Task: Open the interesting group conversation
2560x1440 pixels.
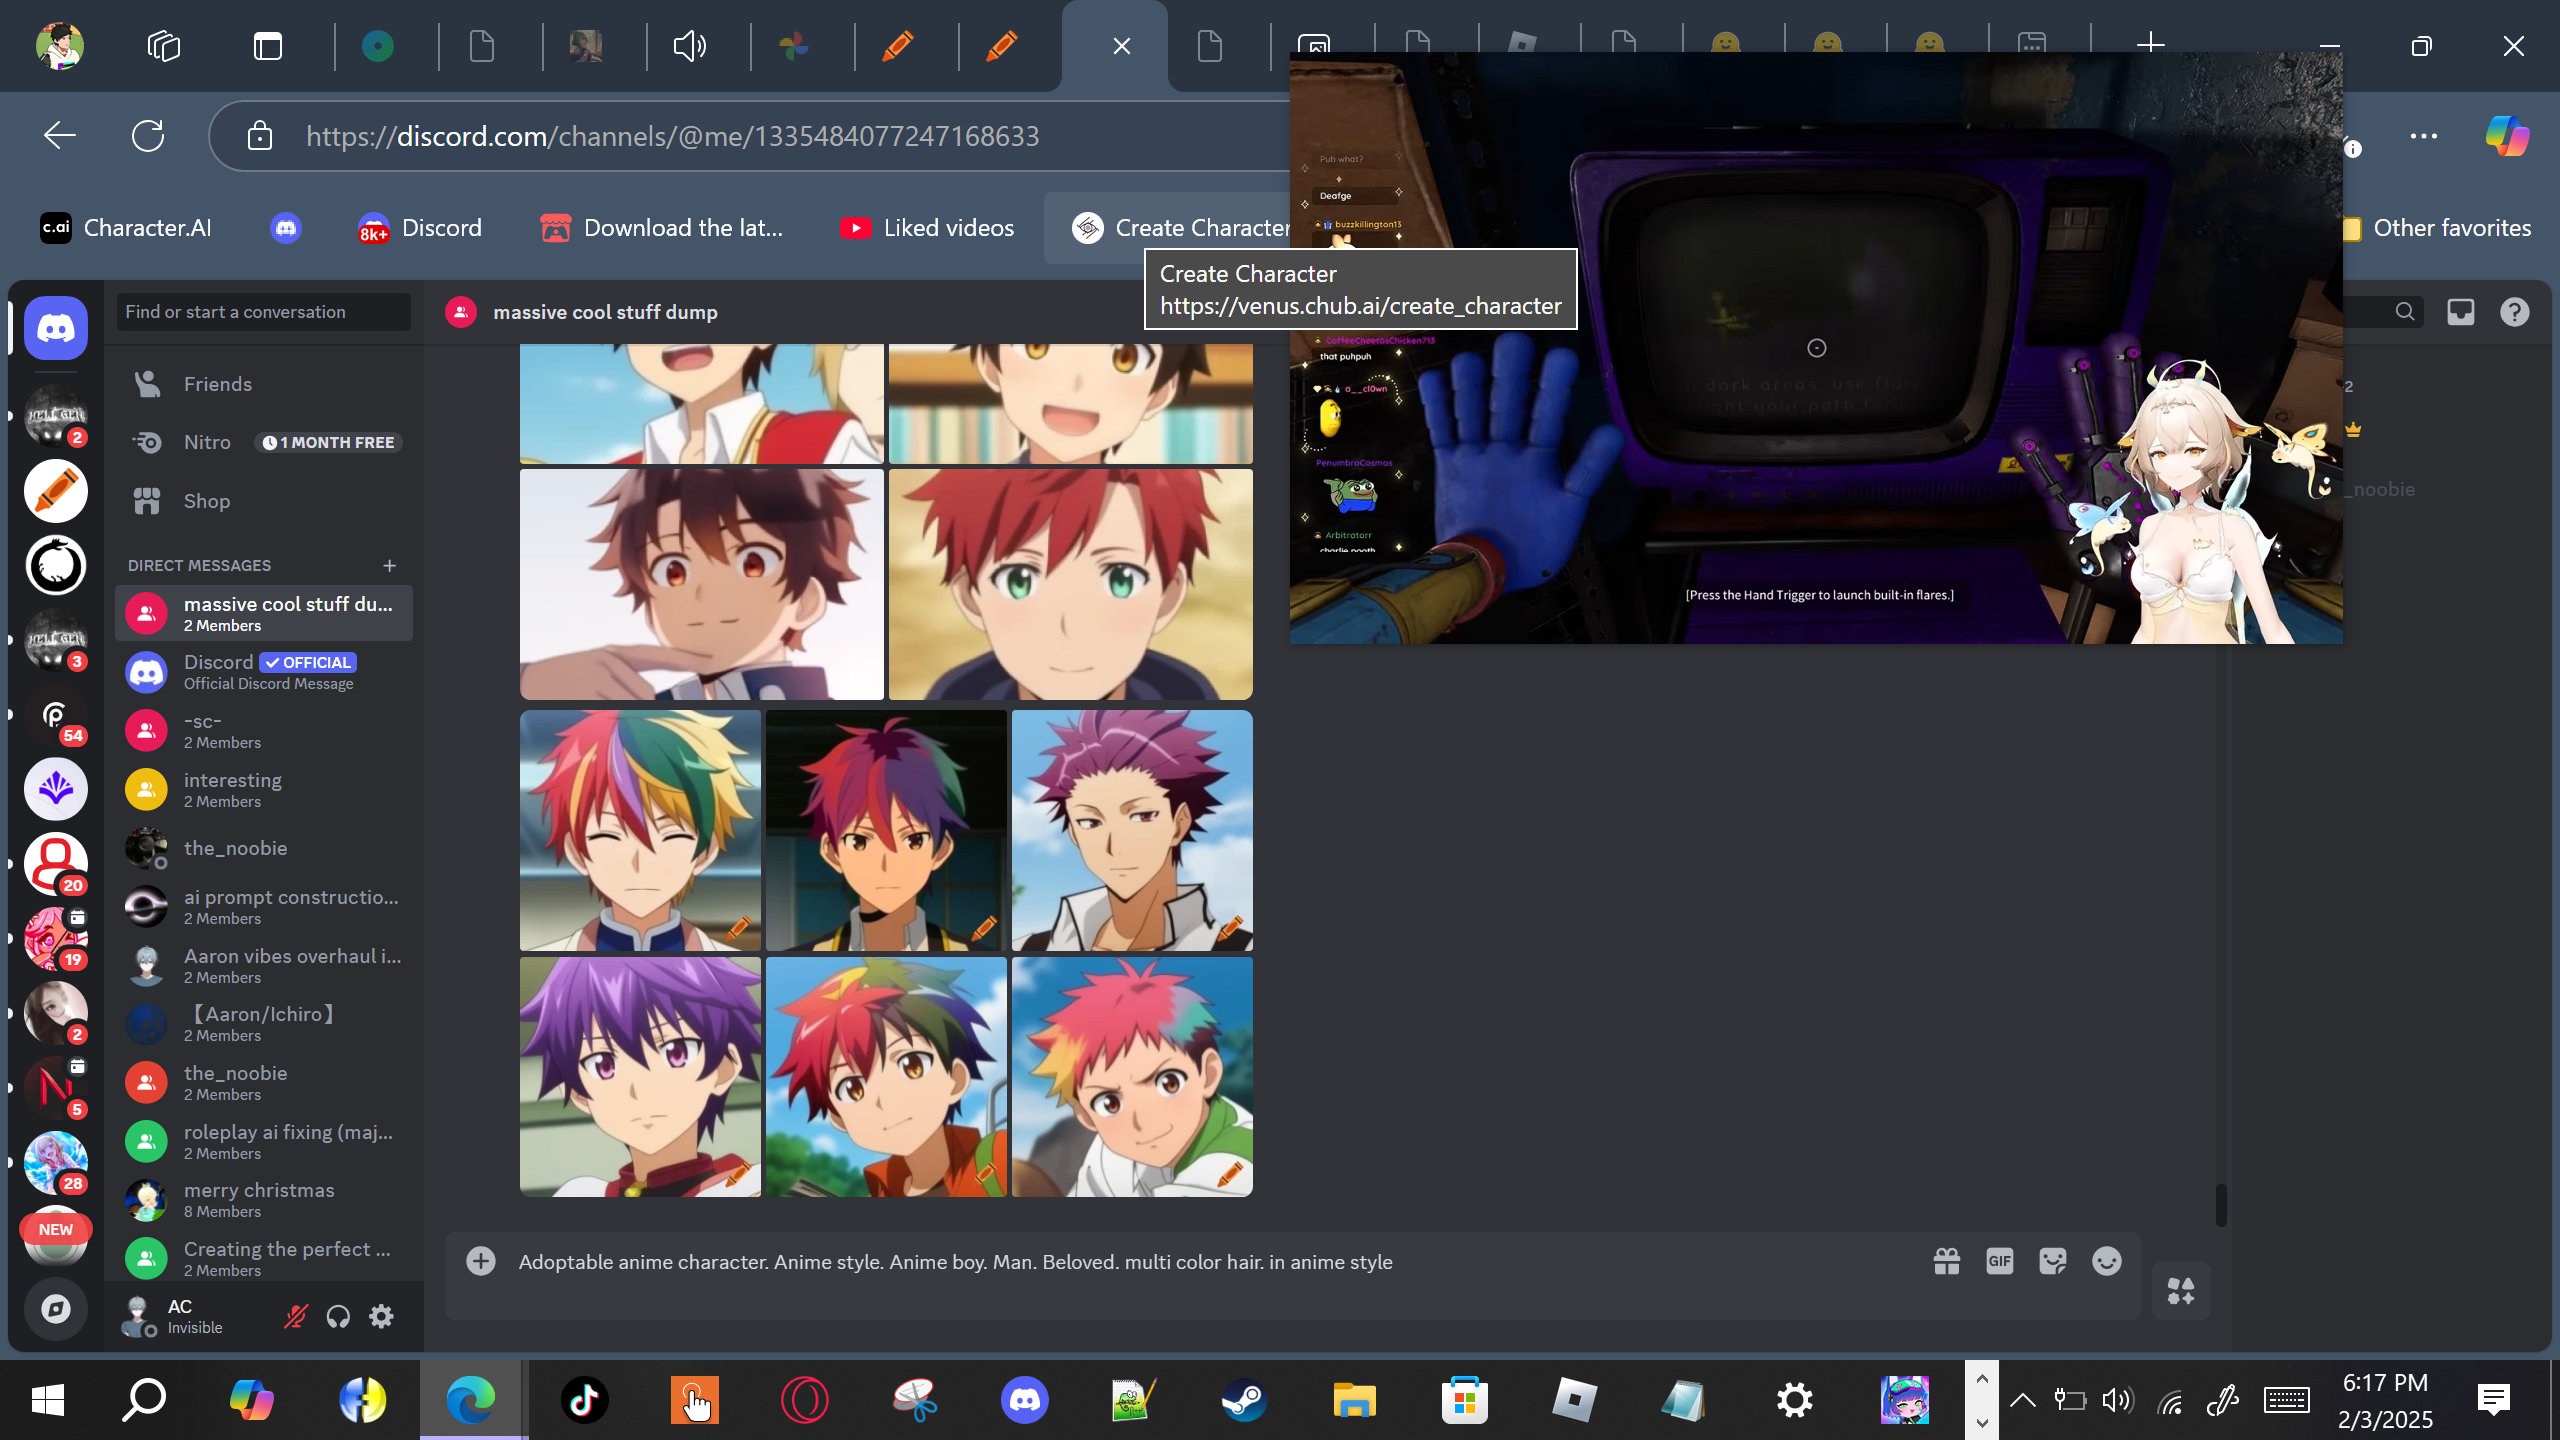Action: tap(264, 790)
